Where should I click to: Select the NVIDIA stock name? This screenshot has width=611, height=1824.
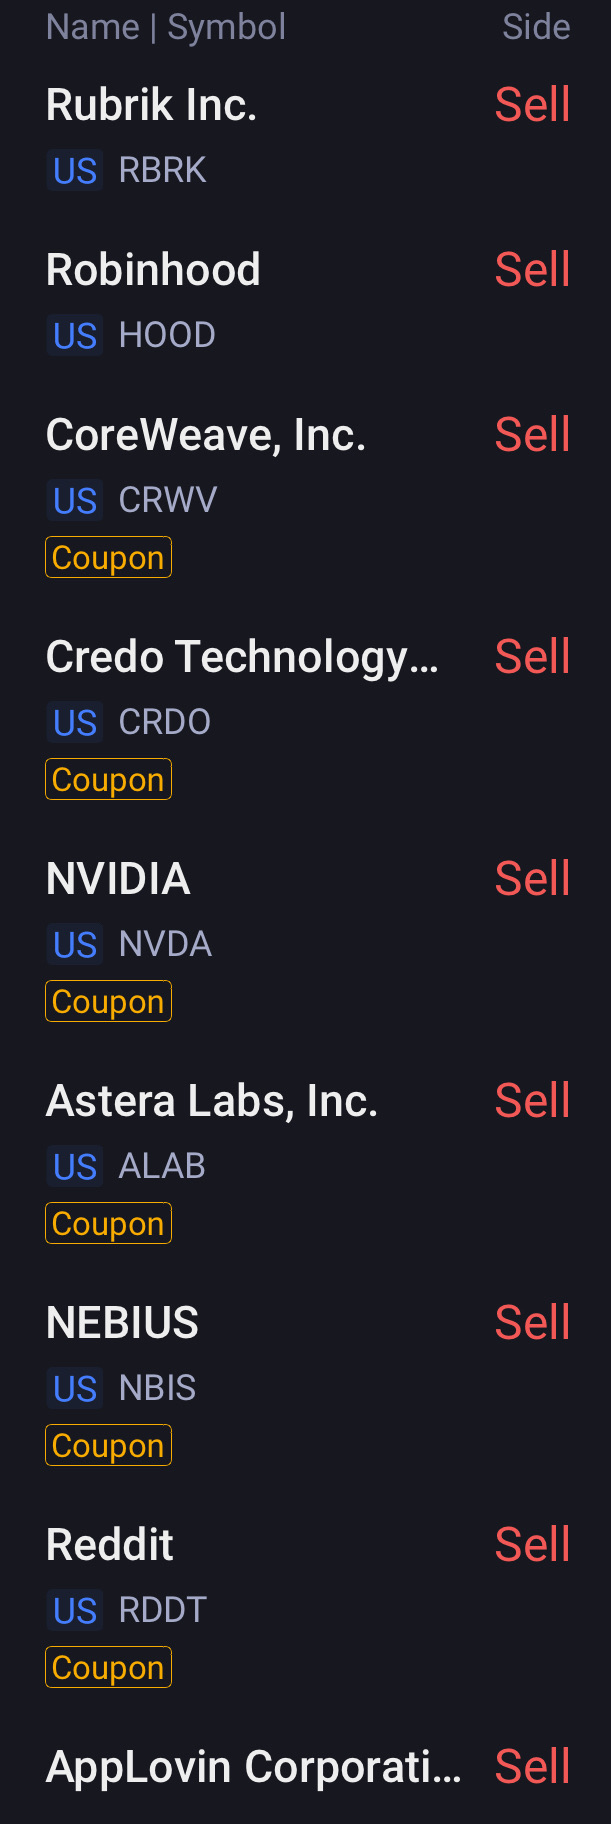[118, 880]
